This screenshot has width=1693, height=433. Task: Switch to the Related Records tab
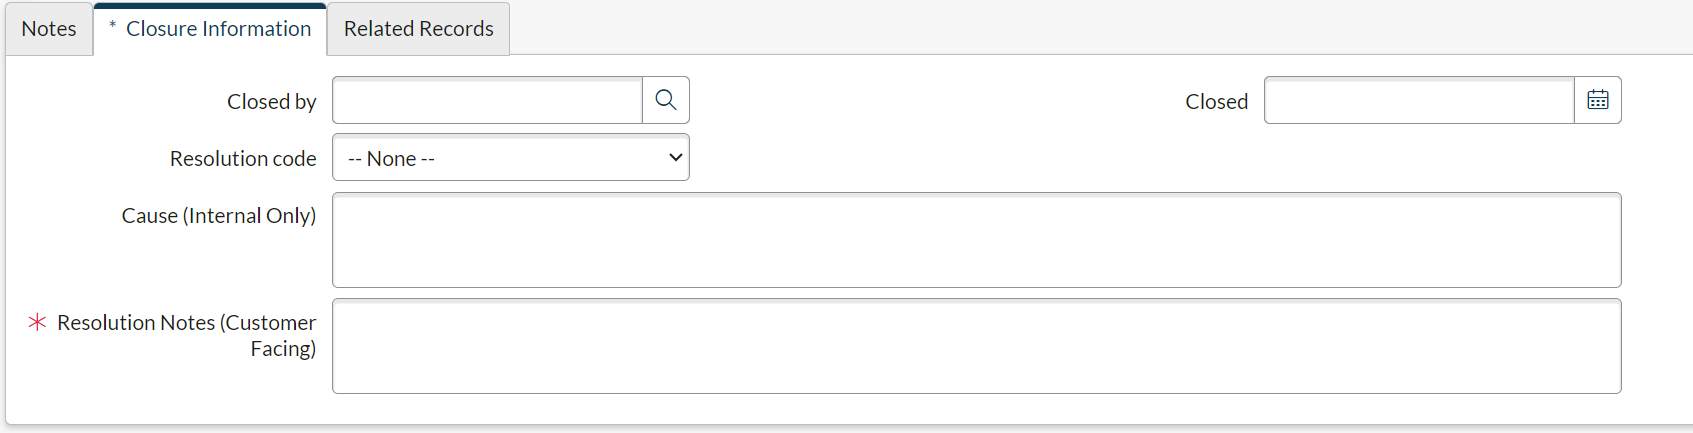[419, 29]
